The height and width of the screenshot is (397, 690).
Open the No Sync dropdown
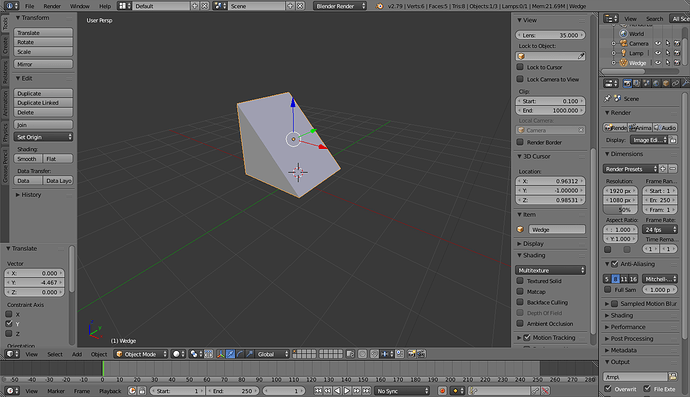tap(402, 391)
